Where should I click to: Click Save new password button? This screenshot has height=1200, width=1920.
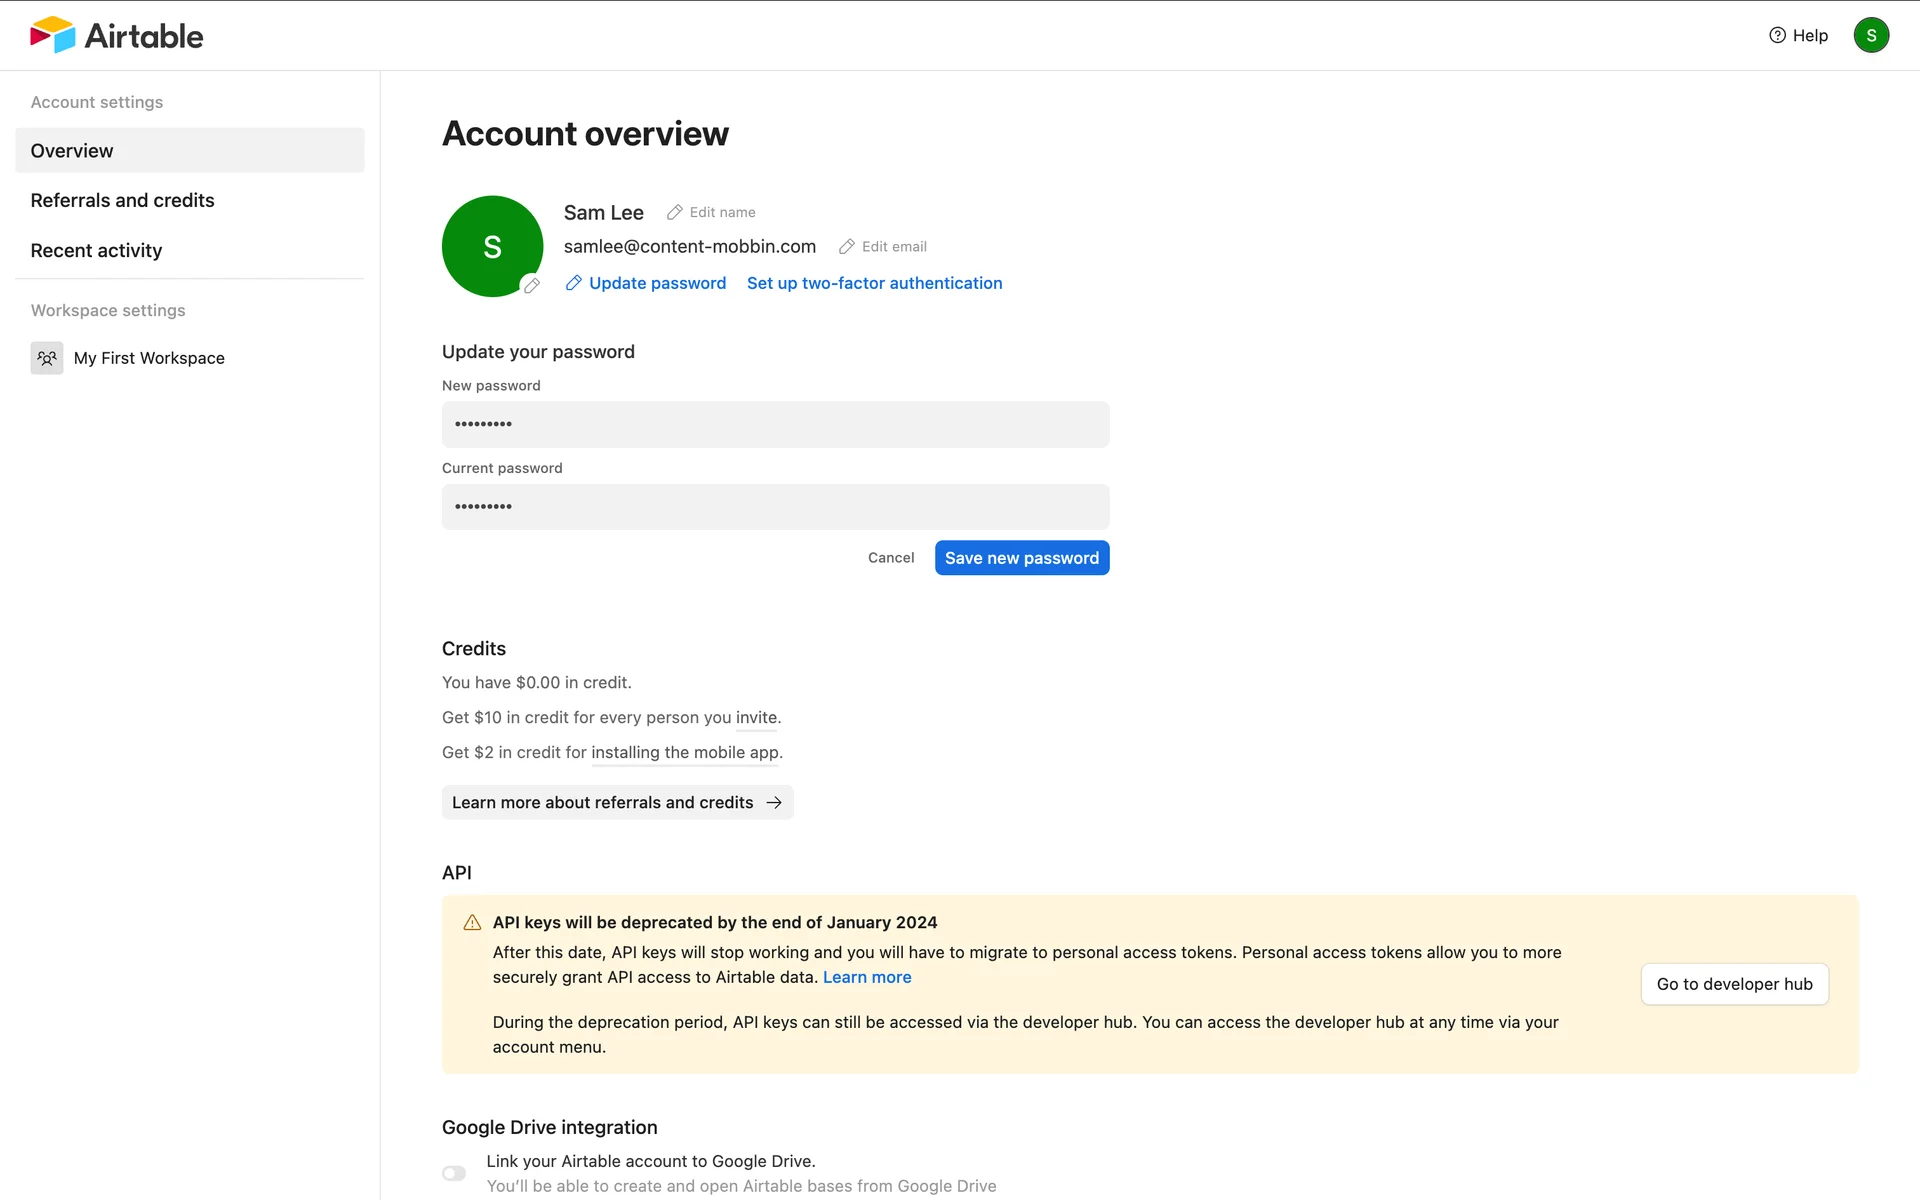pyautogui.click(x=1021, y=558)
